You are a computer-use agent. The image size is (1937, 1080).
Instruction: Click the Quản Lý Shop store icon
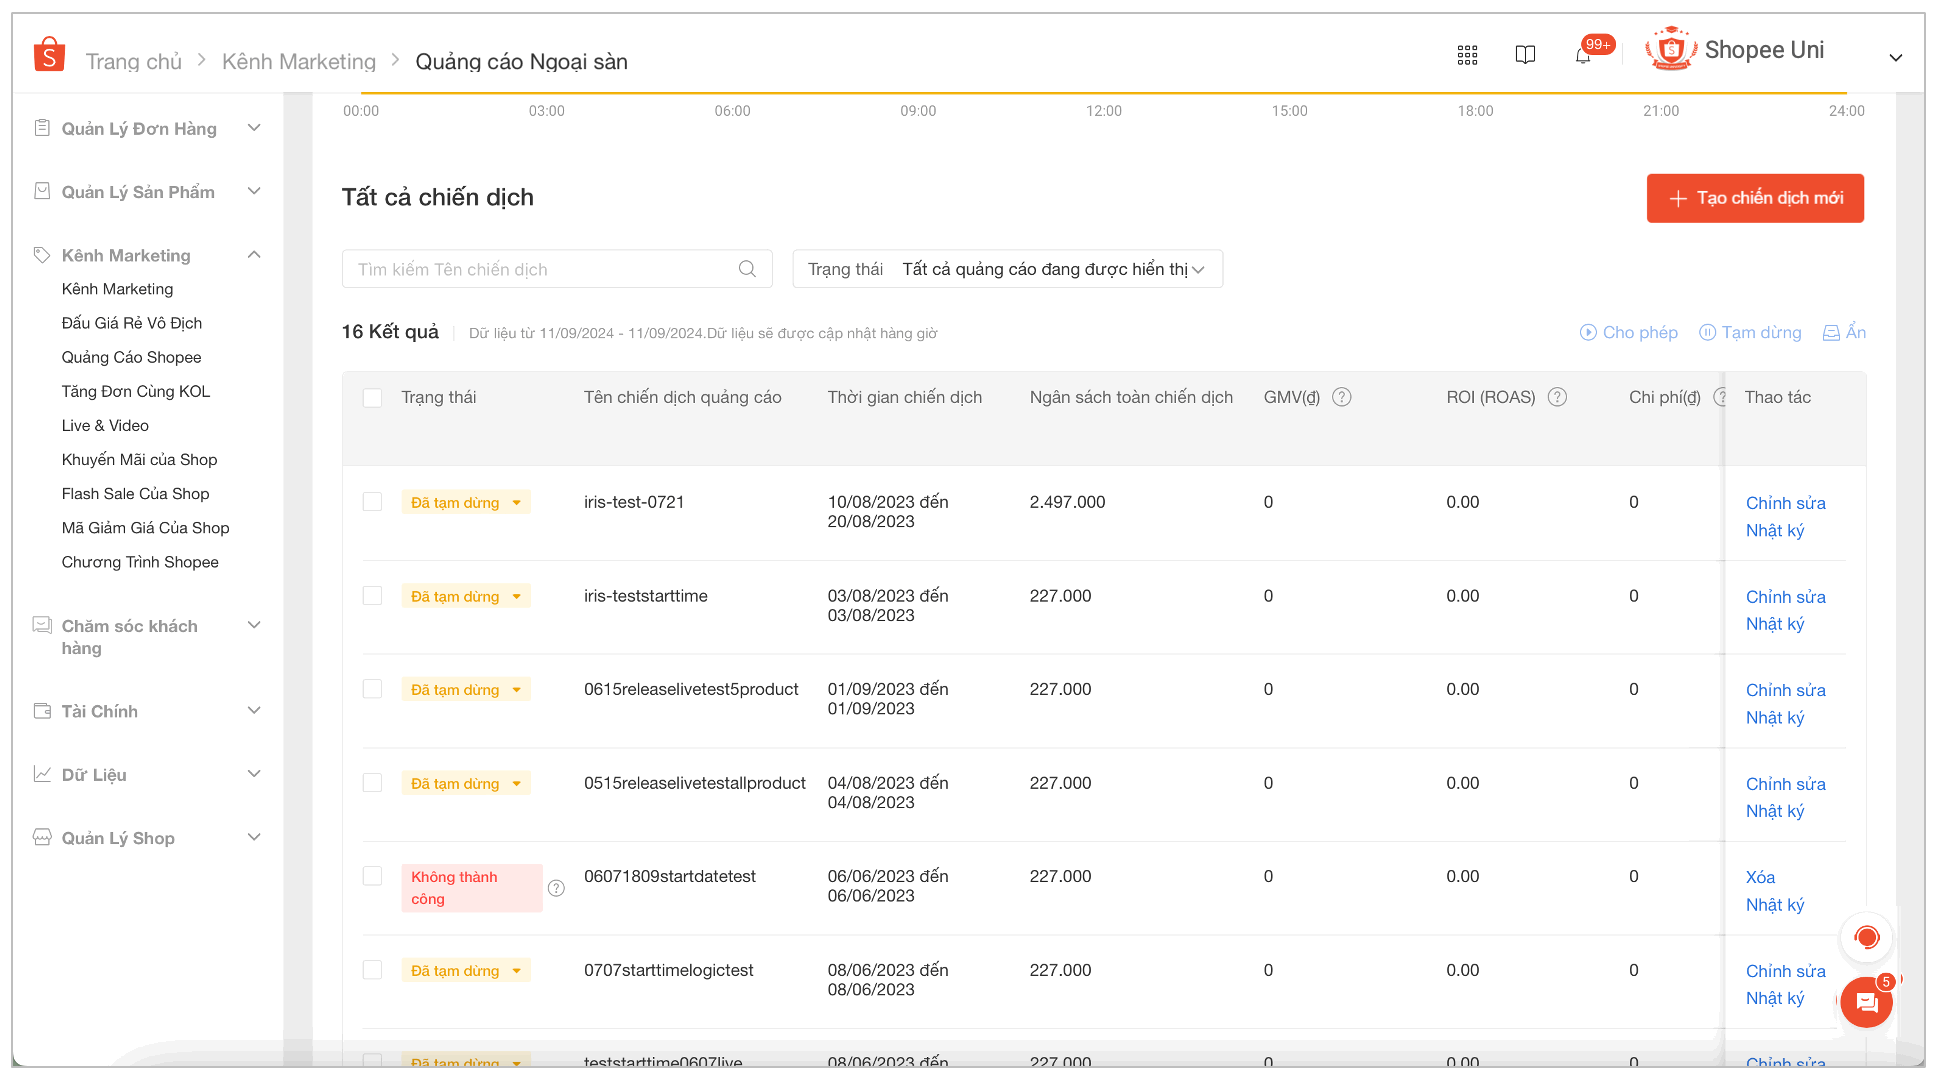click(x=42, y=837)
